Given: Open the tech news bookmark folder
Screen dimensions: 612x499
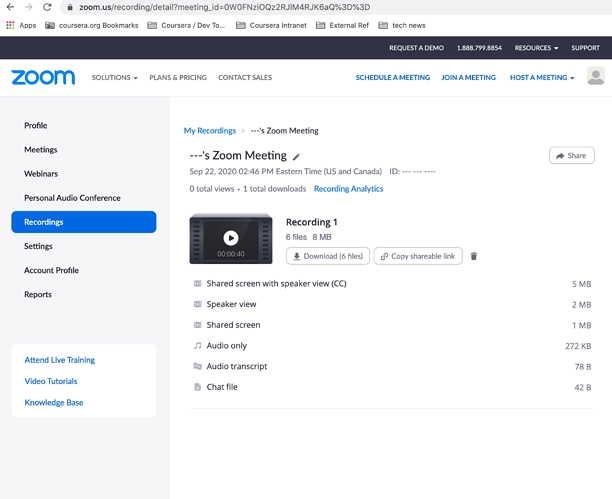Looking at the screenshot, I should [402, 25].
